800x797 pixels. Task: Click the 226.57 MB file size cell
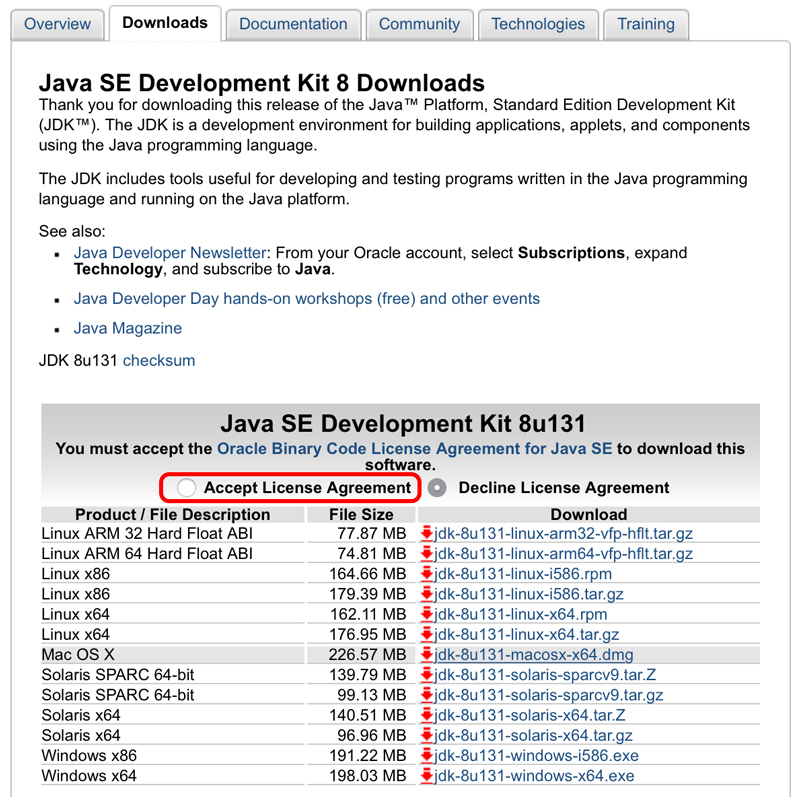[362, 655]
